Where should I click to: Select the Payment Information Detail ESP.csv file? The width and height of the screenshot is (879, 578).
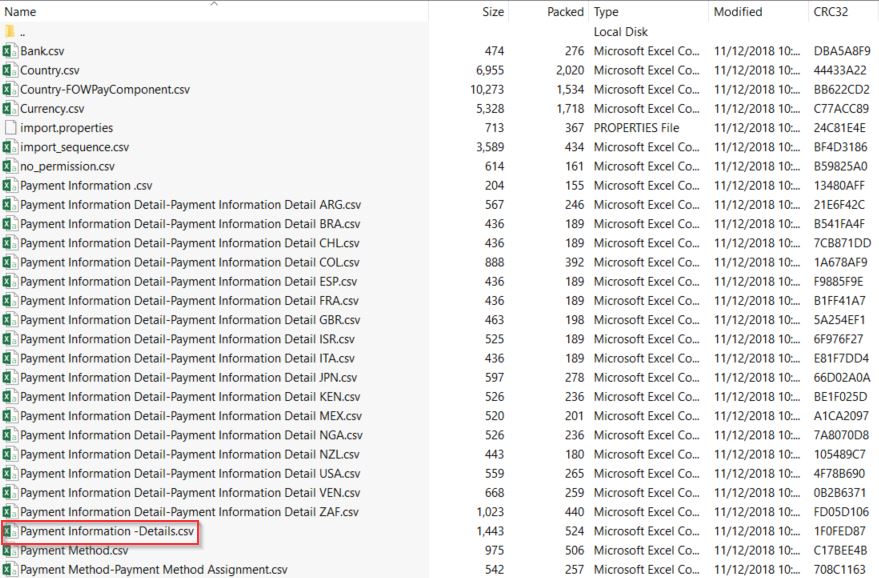[188, 281]
